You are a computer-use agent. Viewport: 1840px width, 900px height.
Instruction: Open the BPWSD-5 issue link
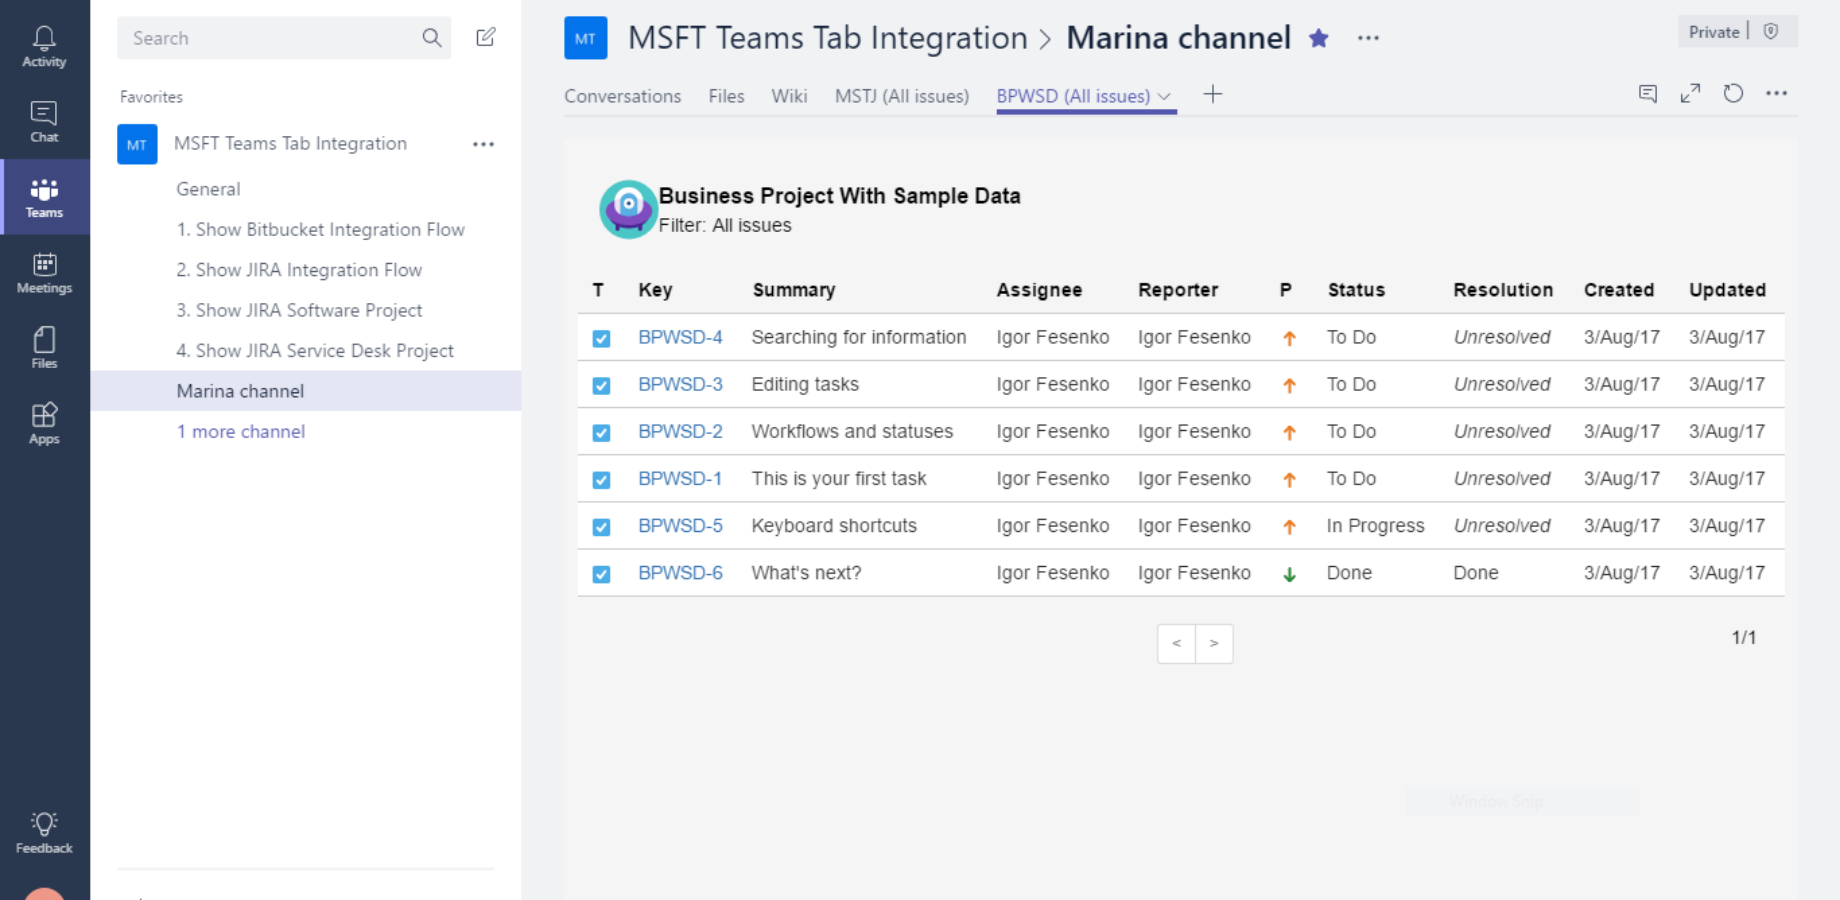coord(680,526)
